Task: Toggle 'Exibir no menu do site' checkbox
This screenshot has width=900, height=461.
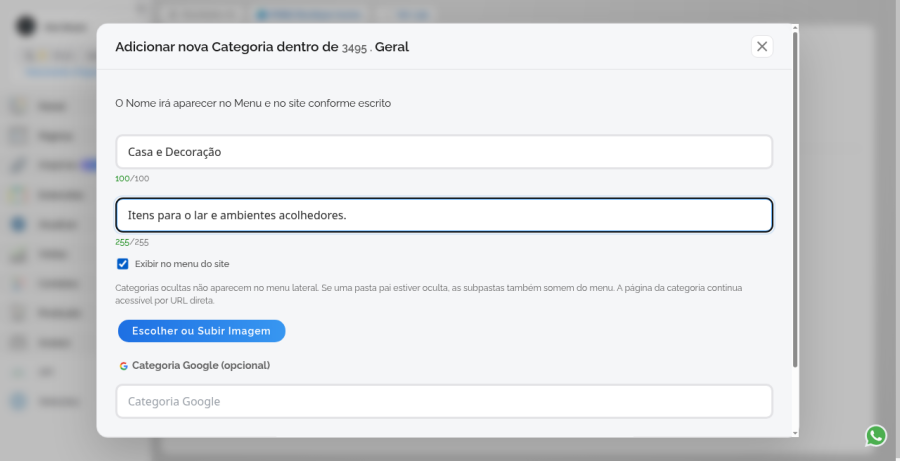Action: coord(123,264)
